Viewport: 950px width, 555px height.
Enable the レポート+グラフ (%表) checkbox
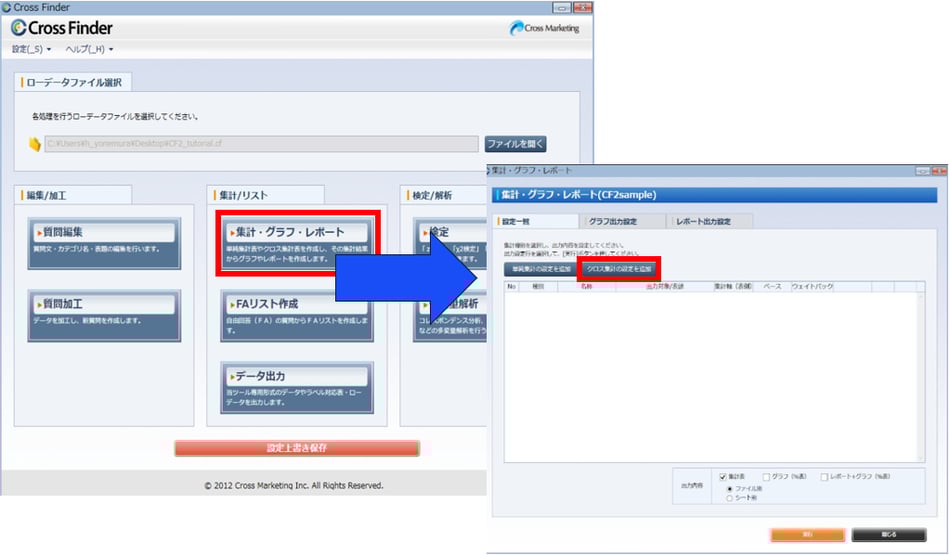tap(825, 477)
